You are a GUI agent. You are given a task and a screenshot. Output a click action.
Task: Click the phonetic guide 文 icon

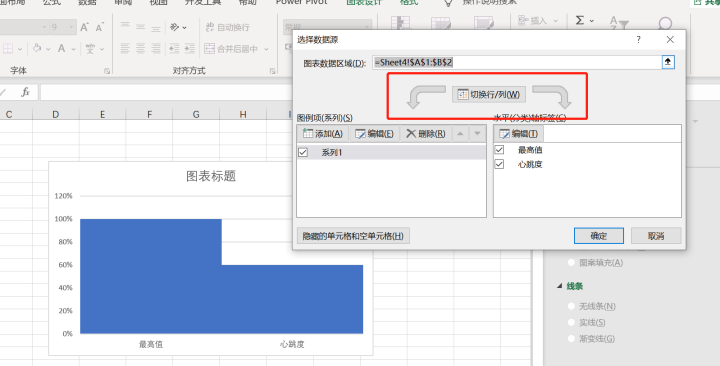point(90,48)
